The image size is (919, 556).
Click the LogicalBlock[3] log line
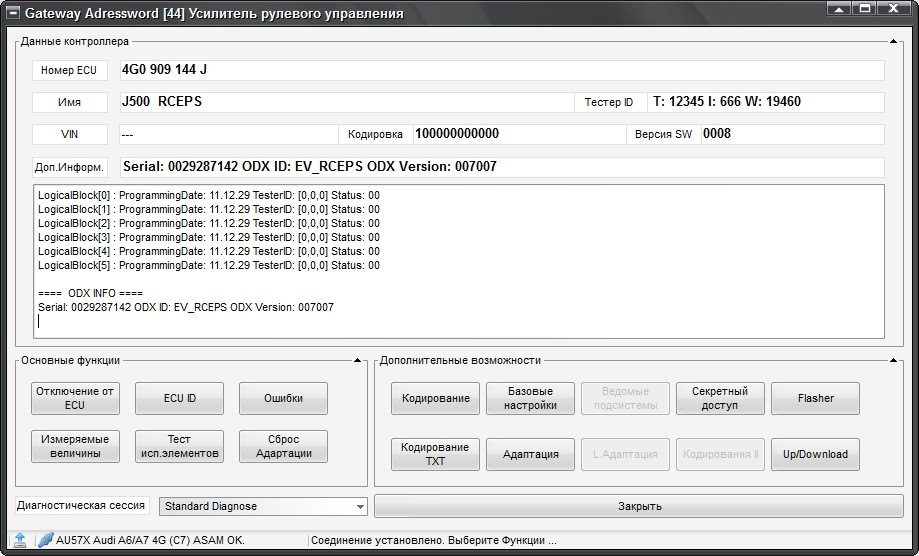[x=209, y=237]
